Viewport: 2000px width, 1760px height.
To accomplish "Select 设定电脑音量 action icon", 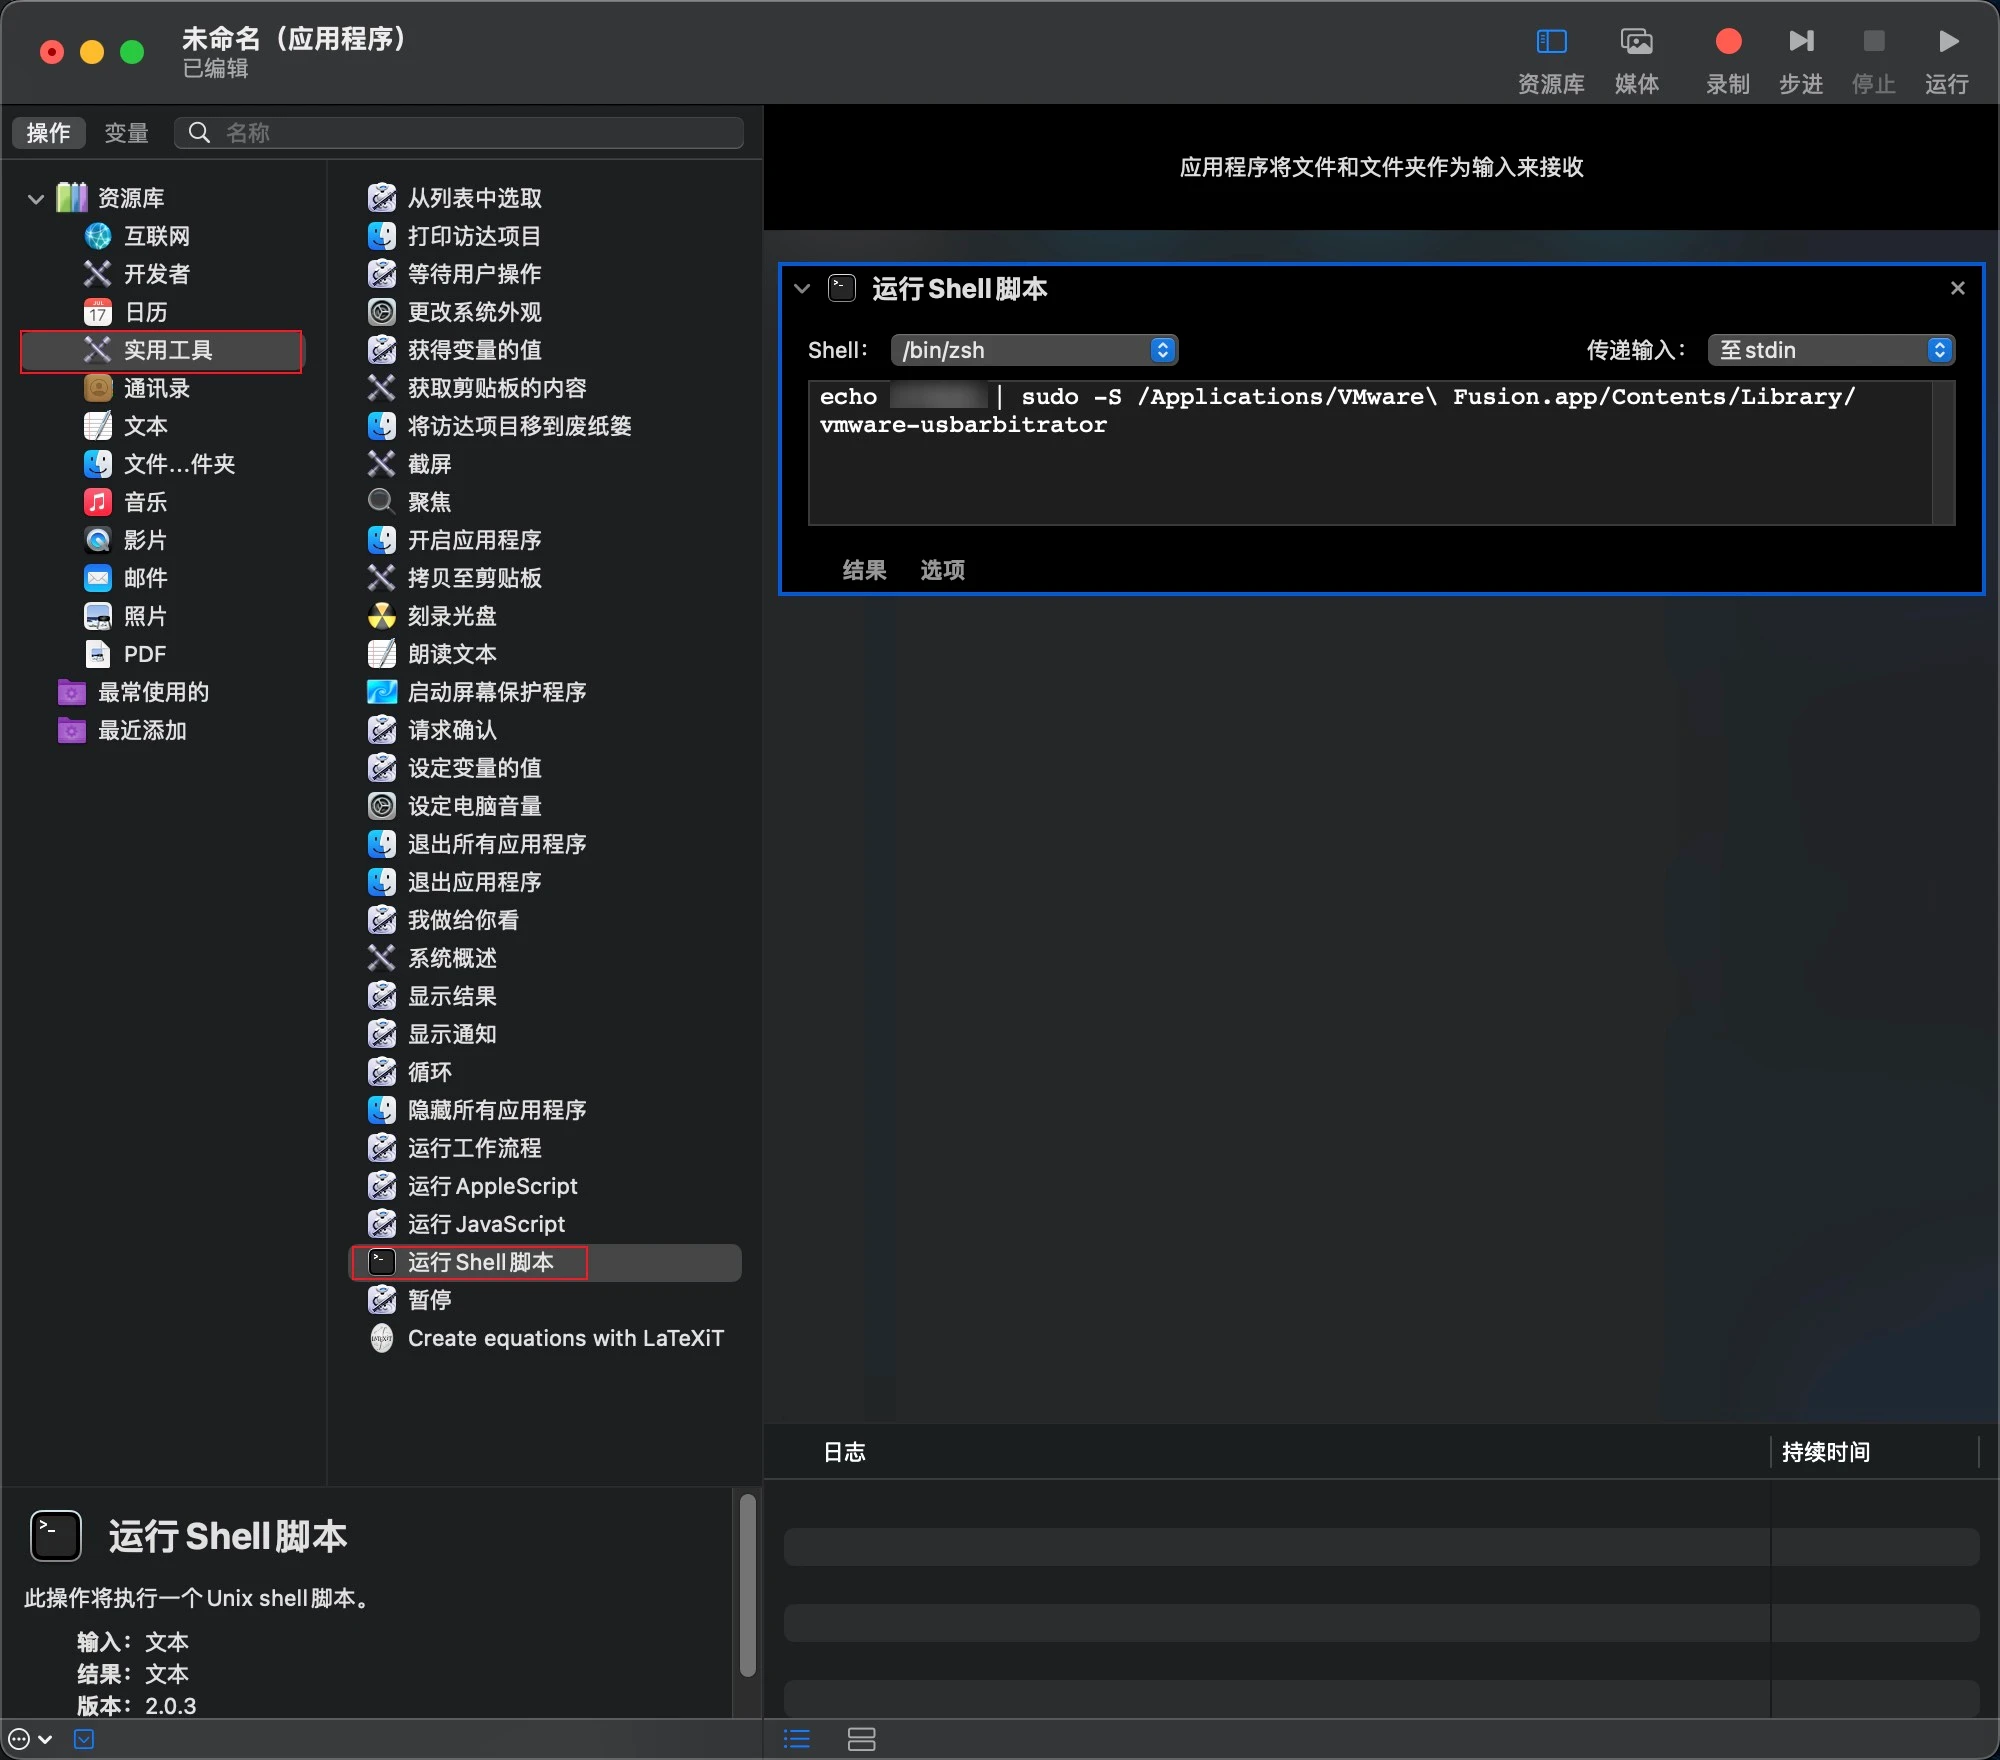I will [382, 806].
